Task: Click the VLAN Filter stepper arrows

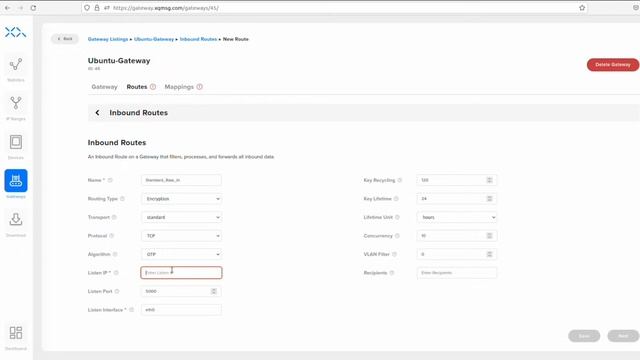Action: (489, 254)
